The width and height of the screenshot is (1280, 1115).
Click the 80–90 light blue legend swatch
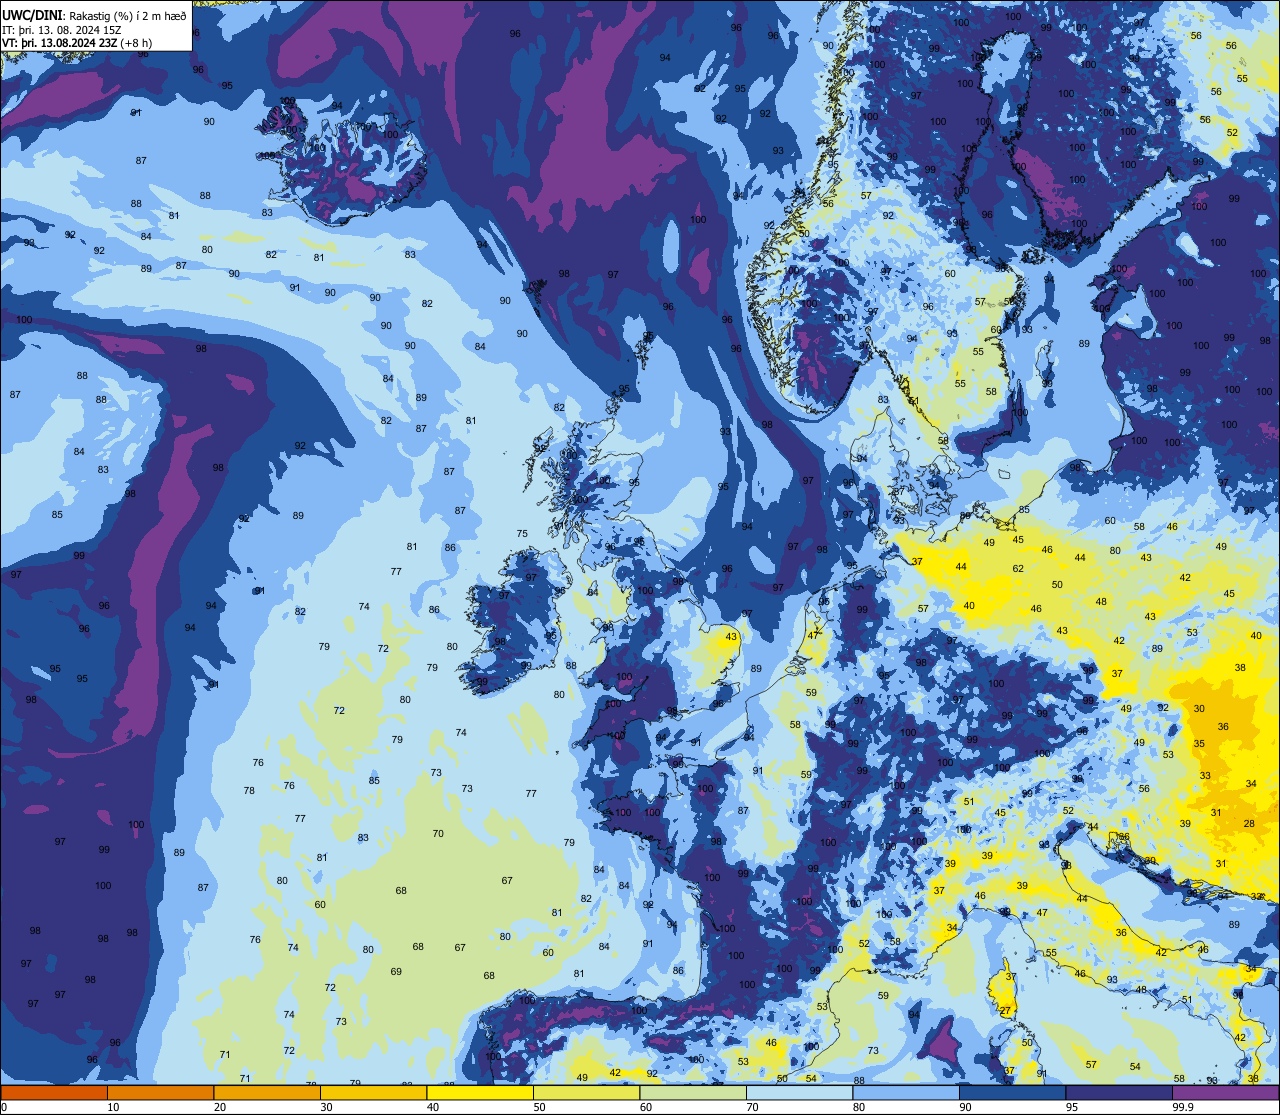906,1092
